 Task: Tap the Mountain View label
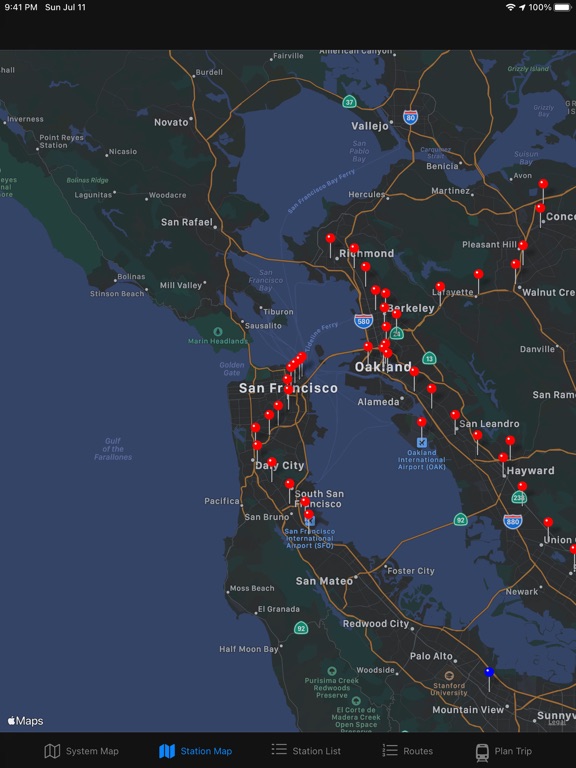click(x=468, y=710)
